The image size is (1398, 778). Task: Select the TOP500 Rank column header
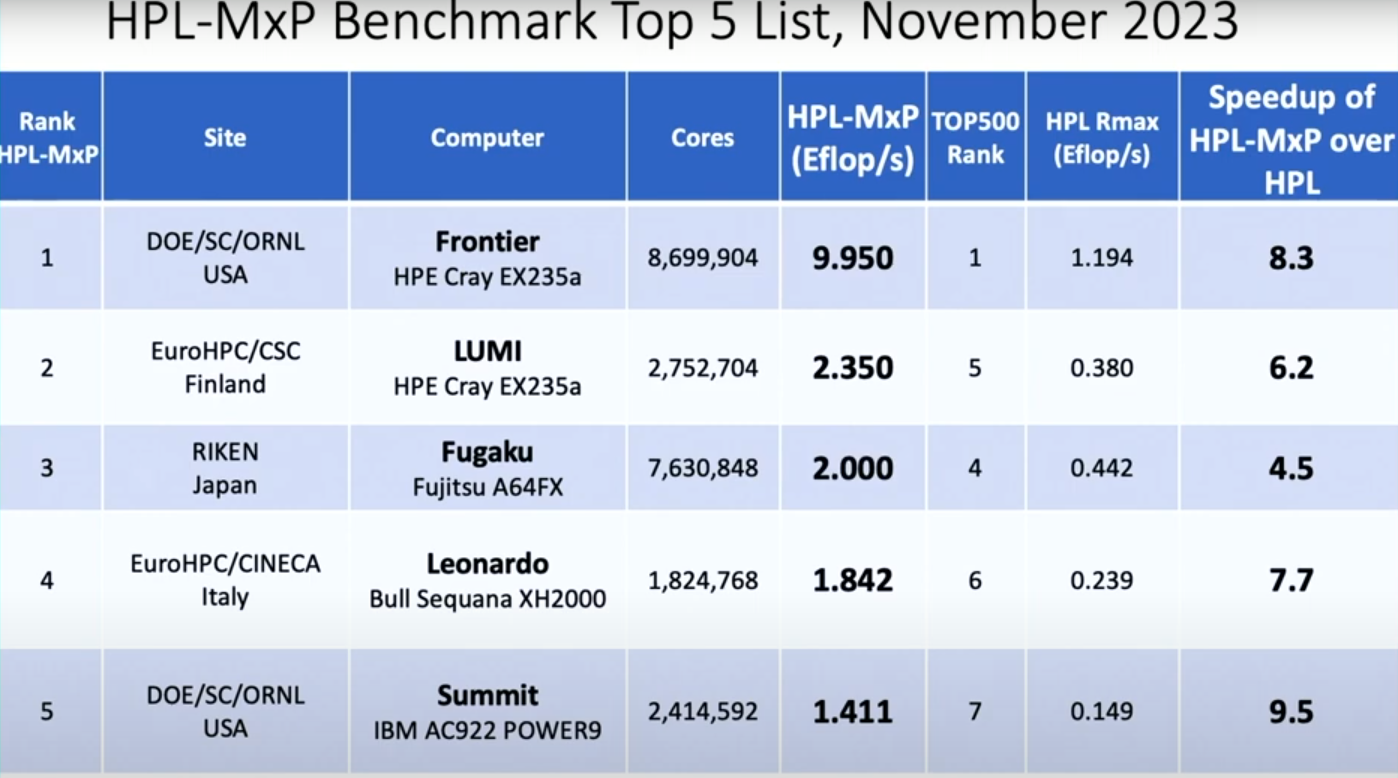click(975, 137)
